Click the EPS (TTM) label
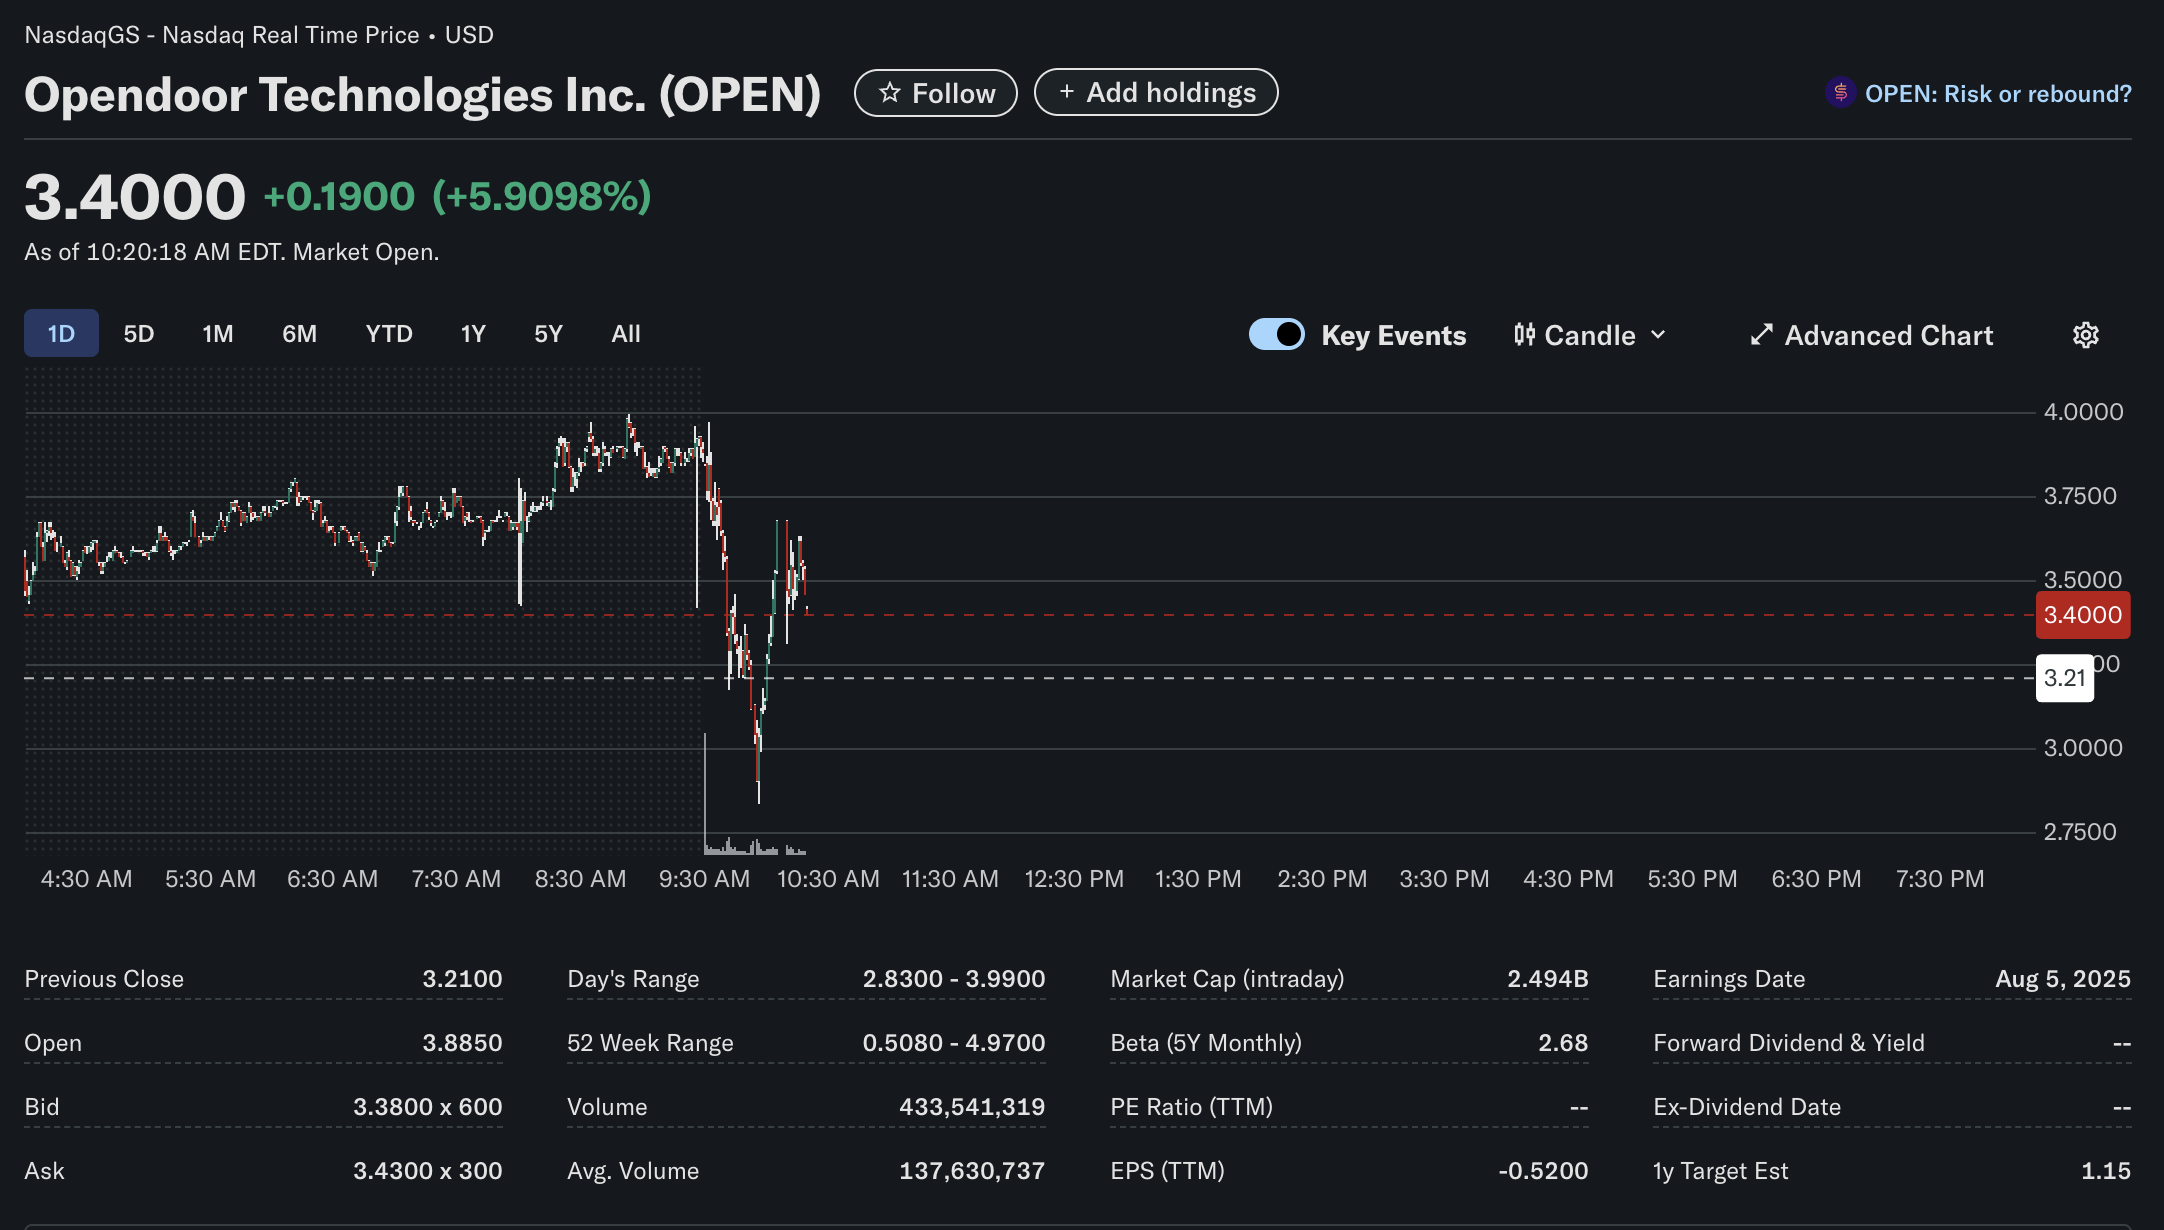The width and height of the screenshot is (2164, 1230). [x=1167, y=1171]
